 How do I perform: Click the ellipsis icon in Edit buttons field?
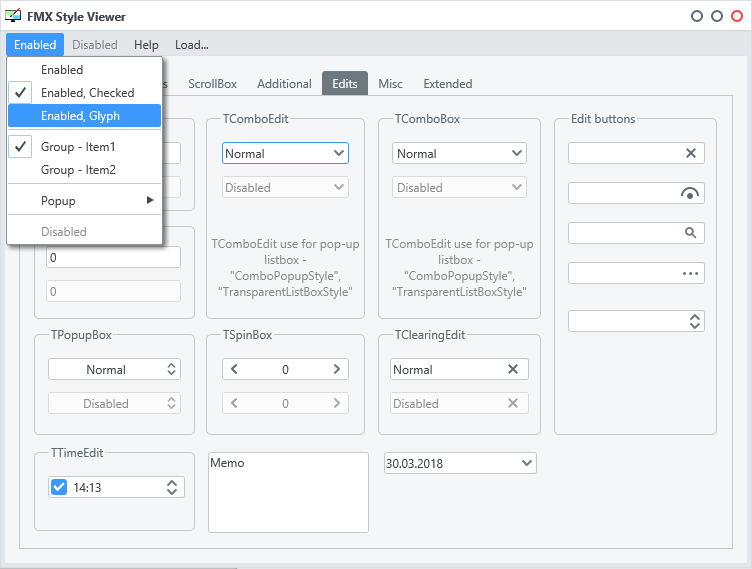(x=690, y=273)
